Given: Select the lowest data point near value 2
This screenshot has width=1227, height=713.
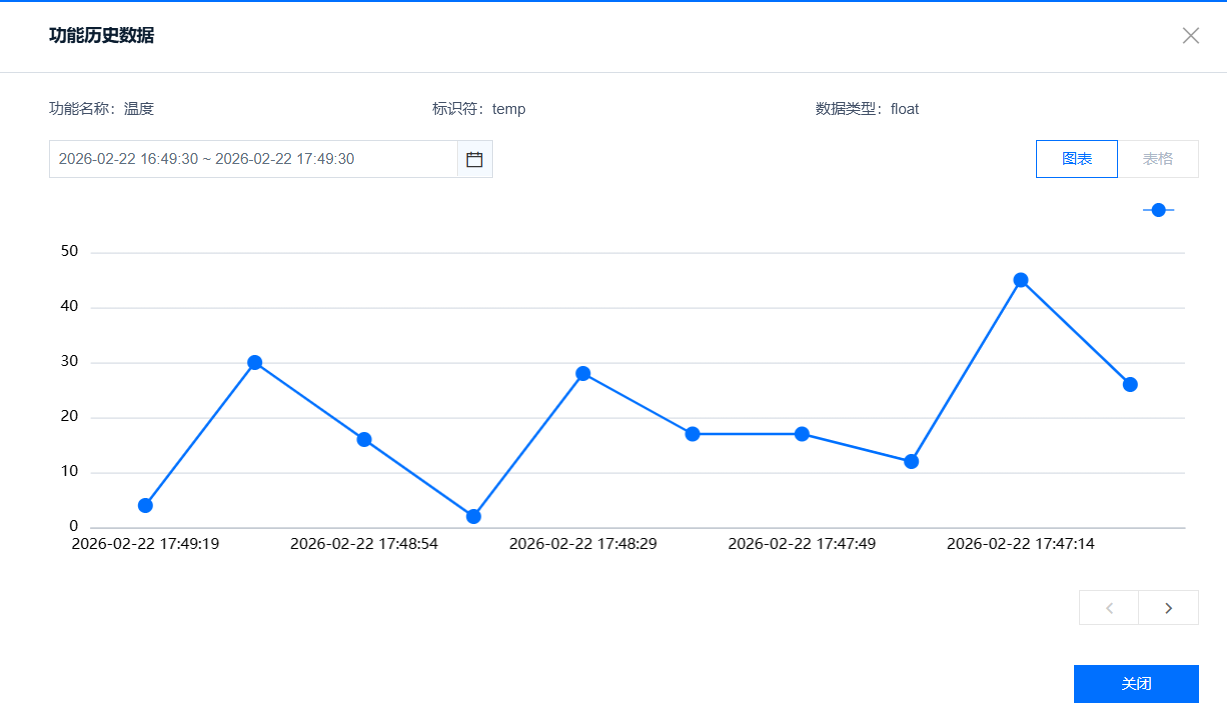Looking at the screenshot, I should (x=473, y=516).
